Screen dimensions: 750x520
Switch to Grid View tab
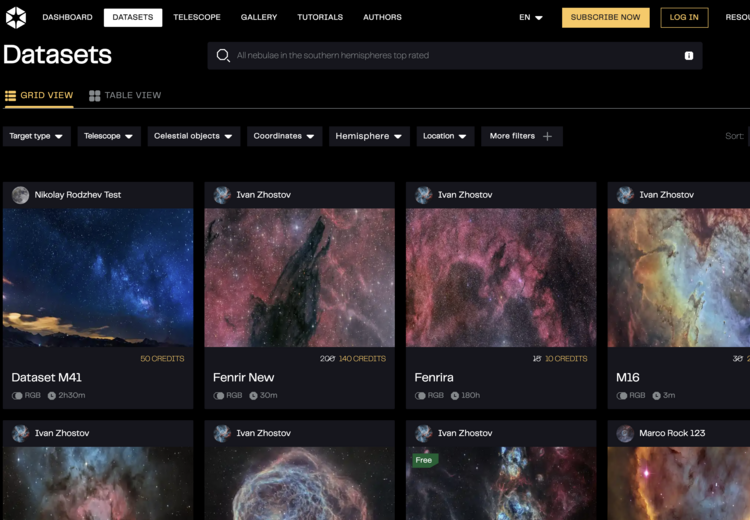39,96
